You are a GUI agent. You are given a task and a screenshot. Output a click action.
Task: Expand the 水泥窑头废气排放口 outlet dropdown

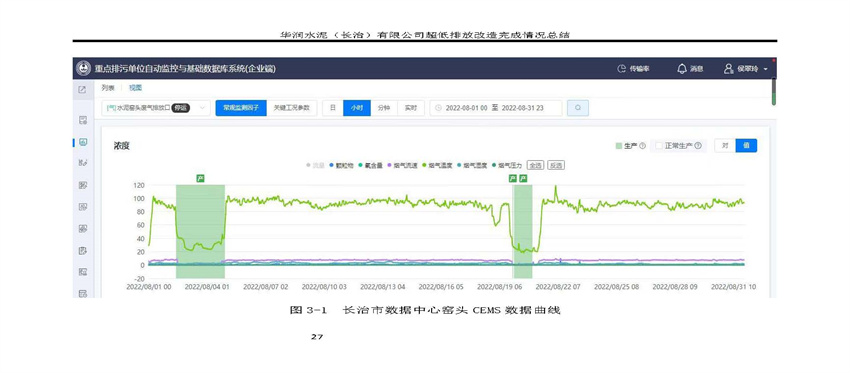pyautogui.click(x=156, y=108)
